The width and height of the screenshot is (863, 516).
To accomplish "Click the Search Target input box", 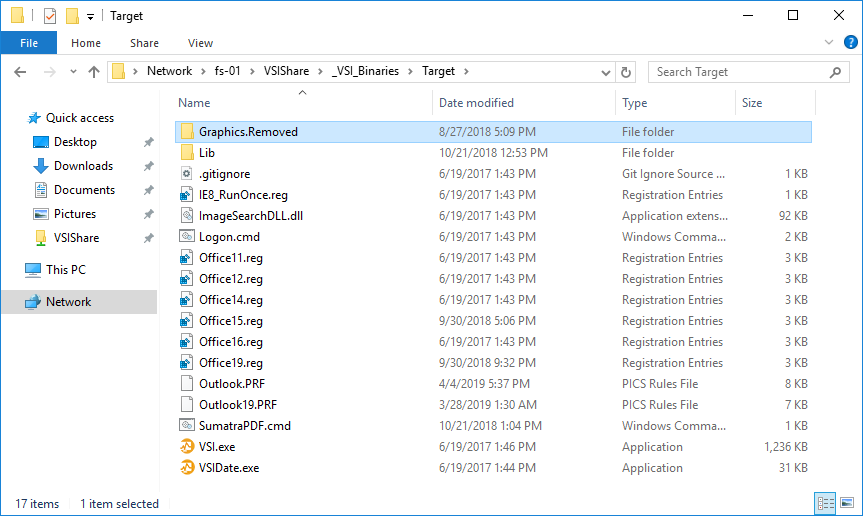I will click(739, 72).
